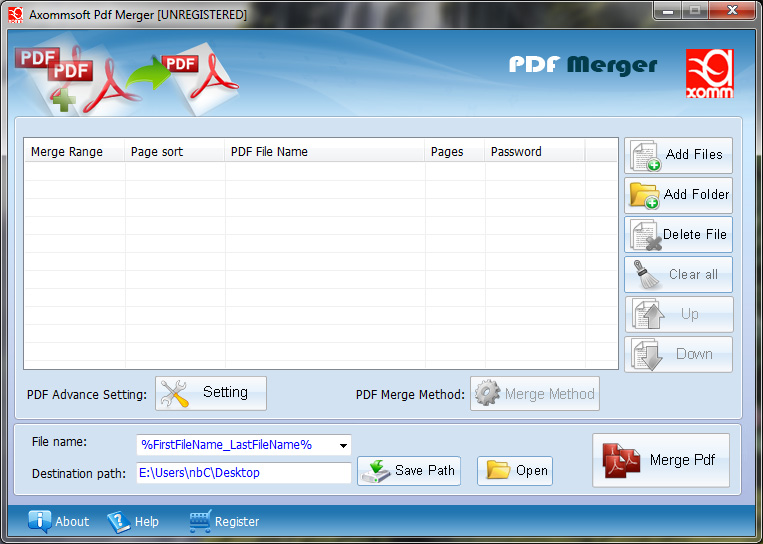Click the Pages column header
763x544 pixels.
pyautogui.click(x=454, y=152)
